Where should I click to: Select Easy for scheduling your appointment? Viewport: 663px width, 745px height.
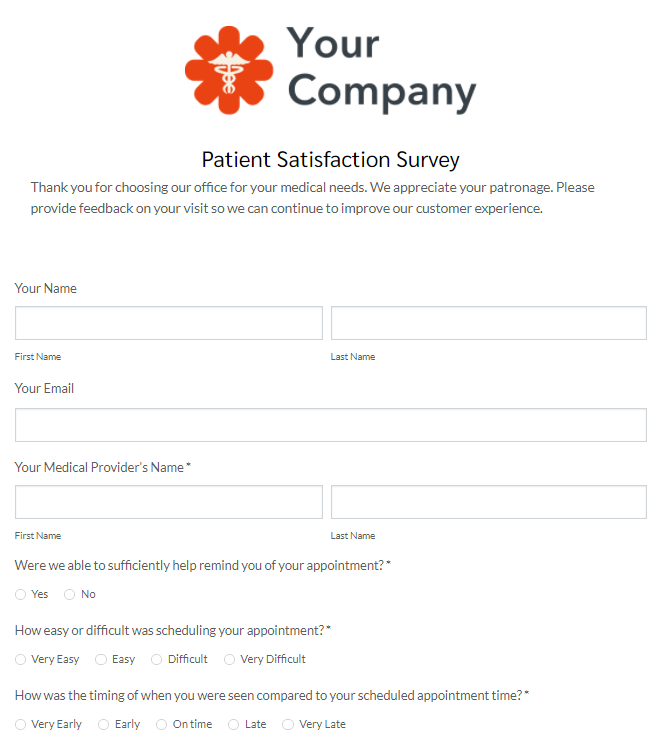click(101, 659)
